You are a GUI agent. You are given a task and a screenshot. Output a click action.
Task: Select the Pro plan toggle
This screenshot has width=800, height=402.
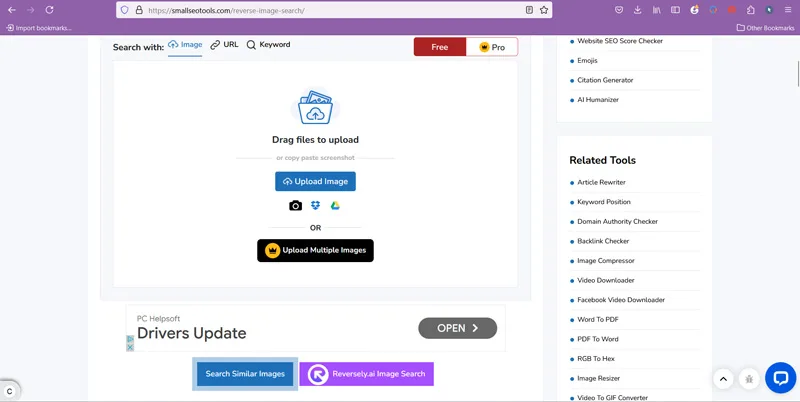coord(492,47)
